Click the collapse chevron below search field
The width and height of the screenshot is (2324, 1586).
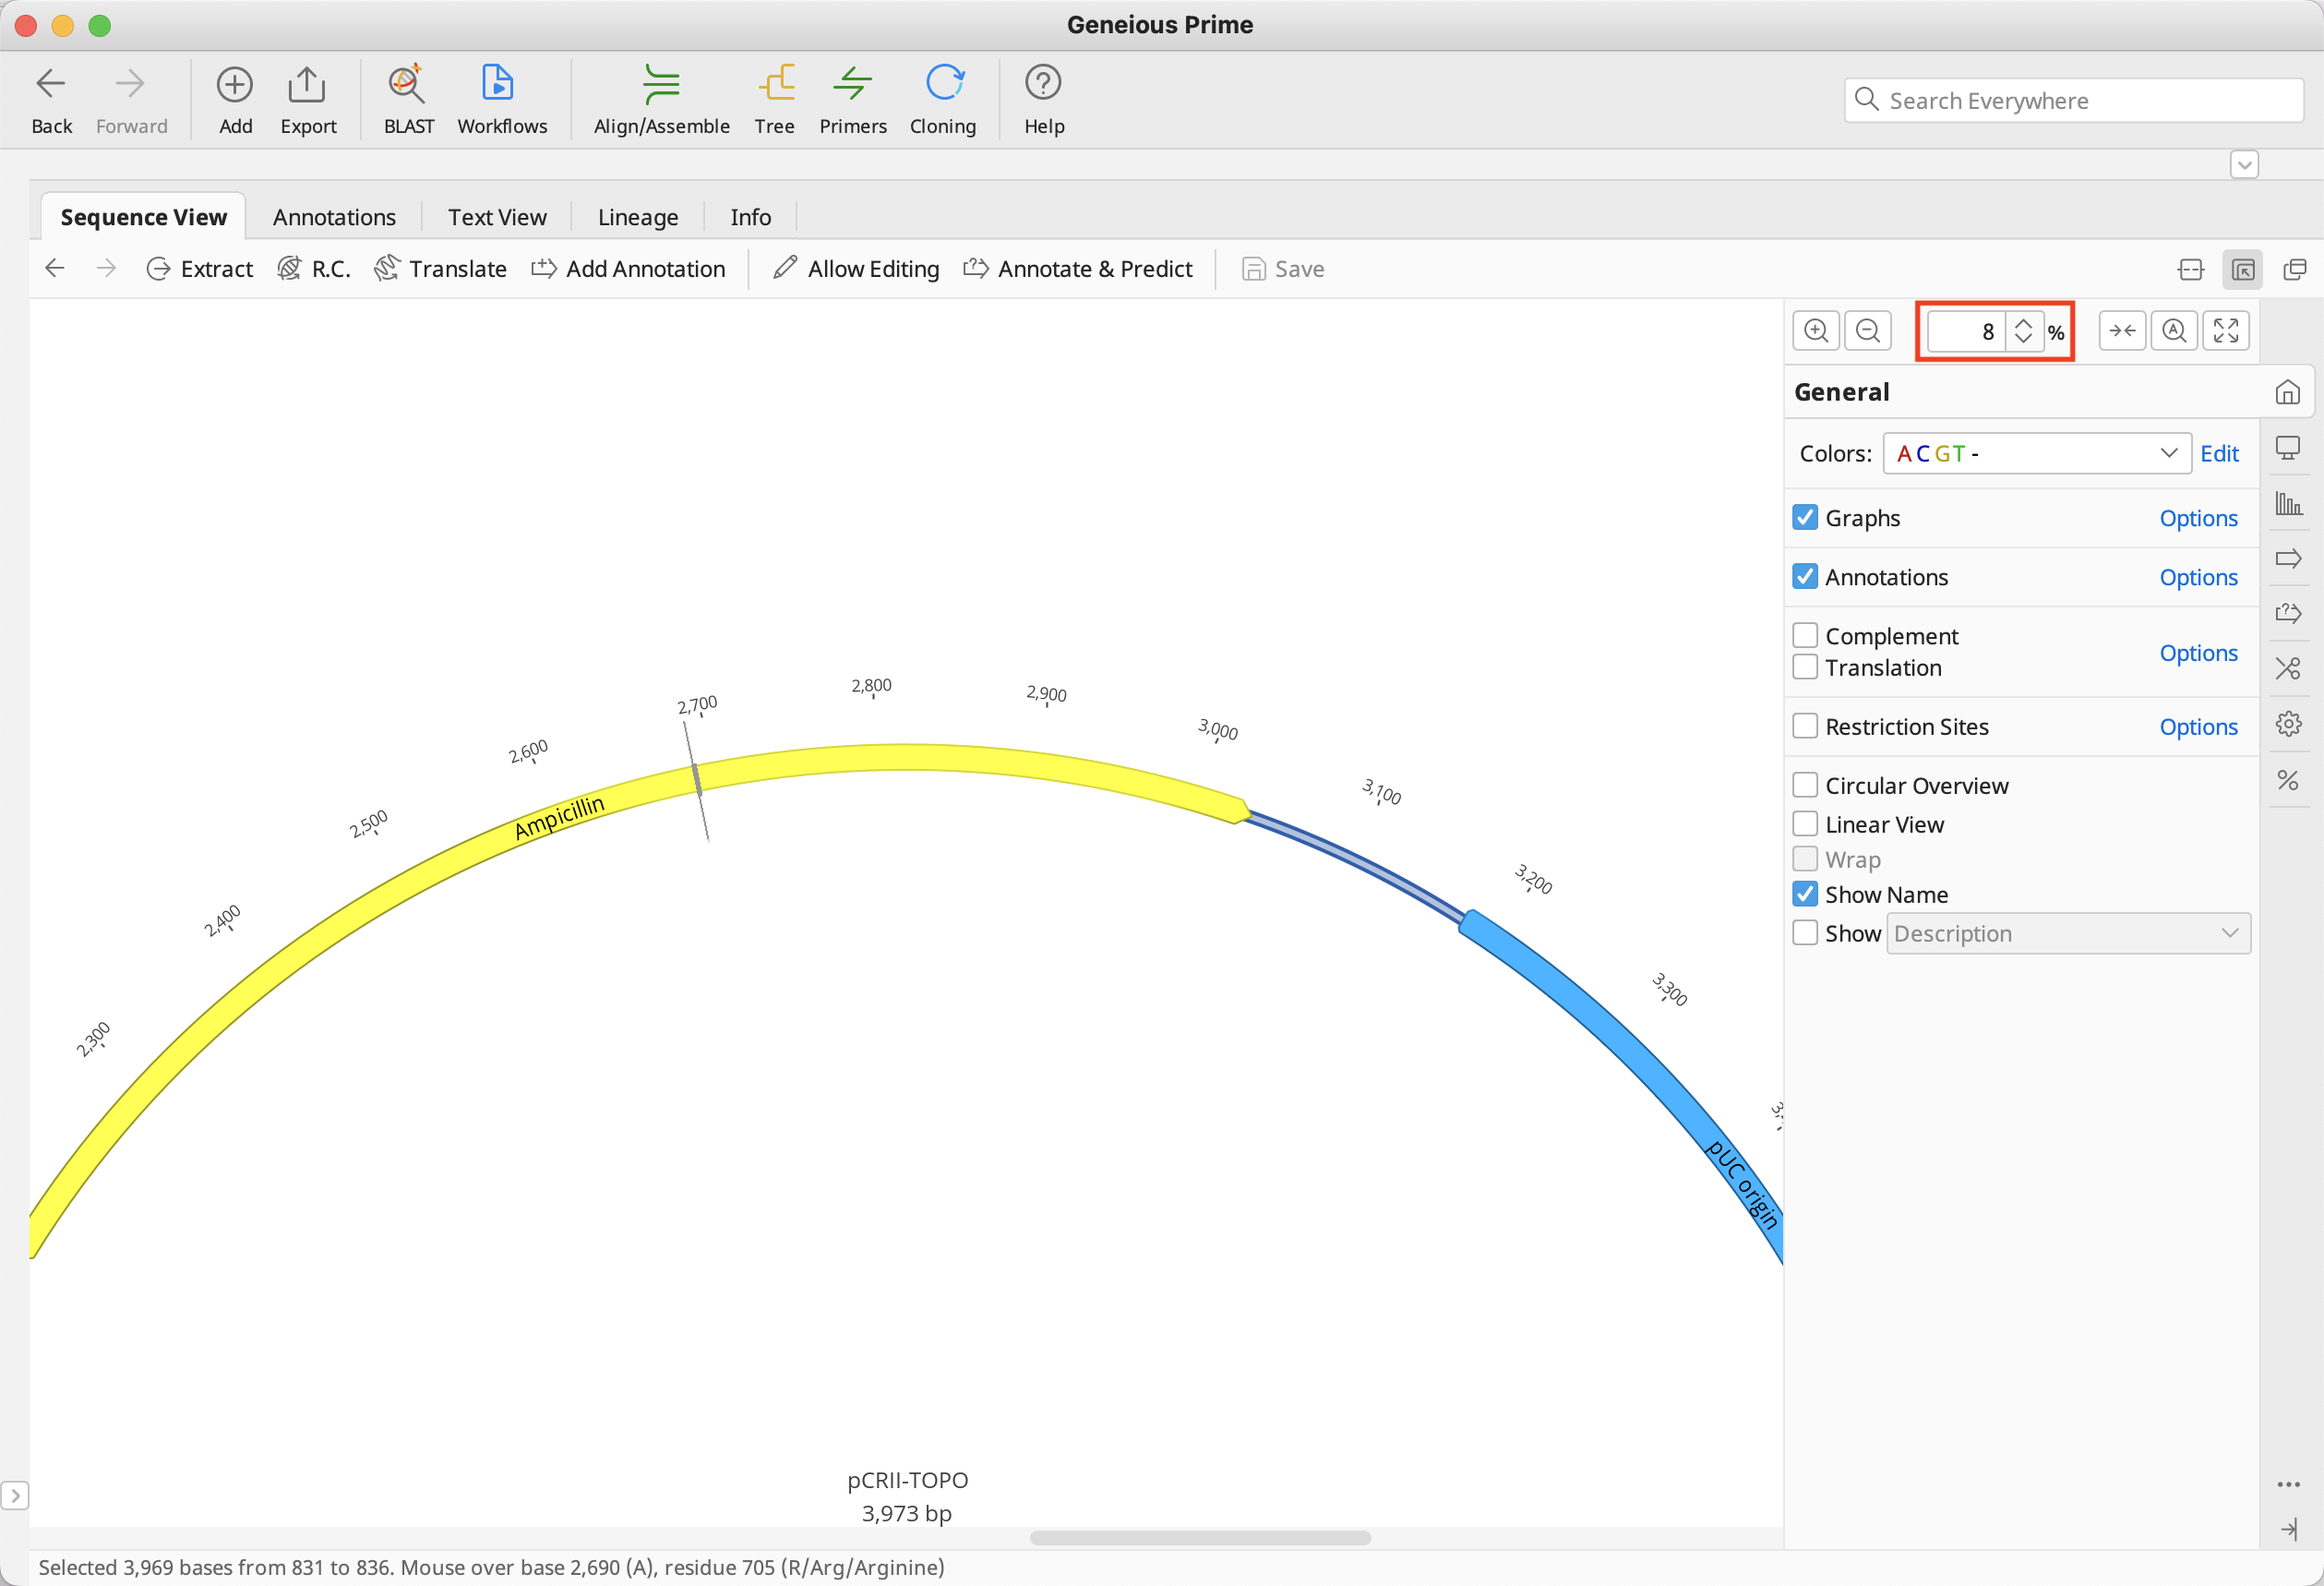click(x=2244, y=165)
